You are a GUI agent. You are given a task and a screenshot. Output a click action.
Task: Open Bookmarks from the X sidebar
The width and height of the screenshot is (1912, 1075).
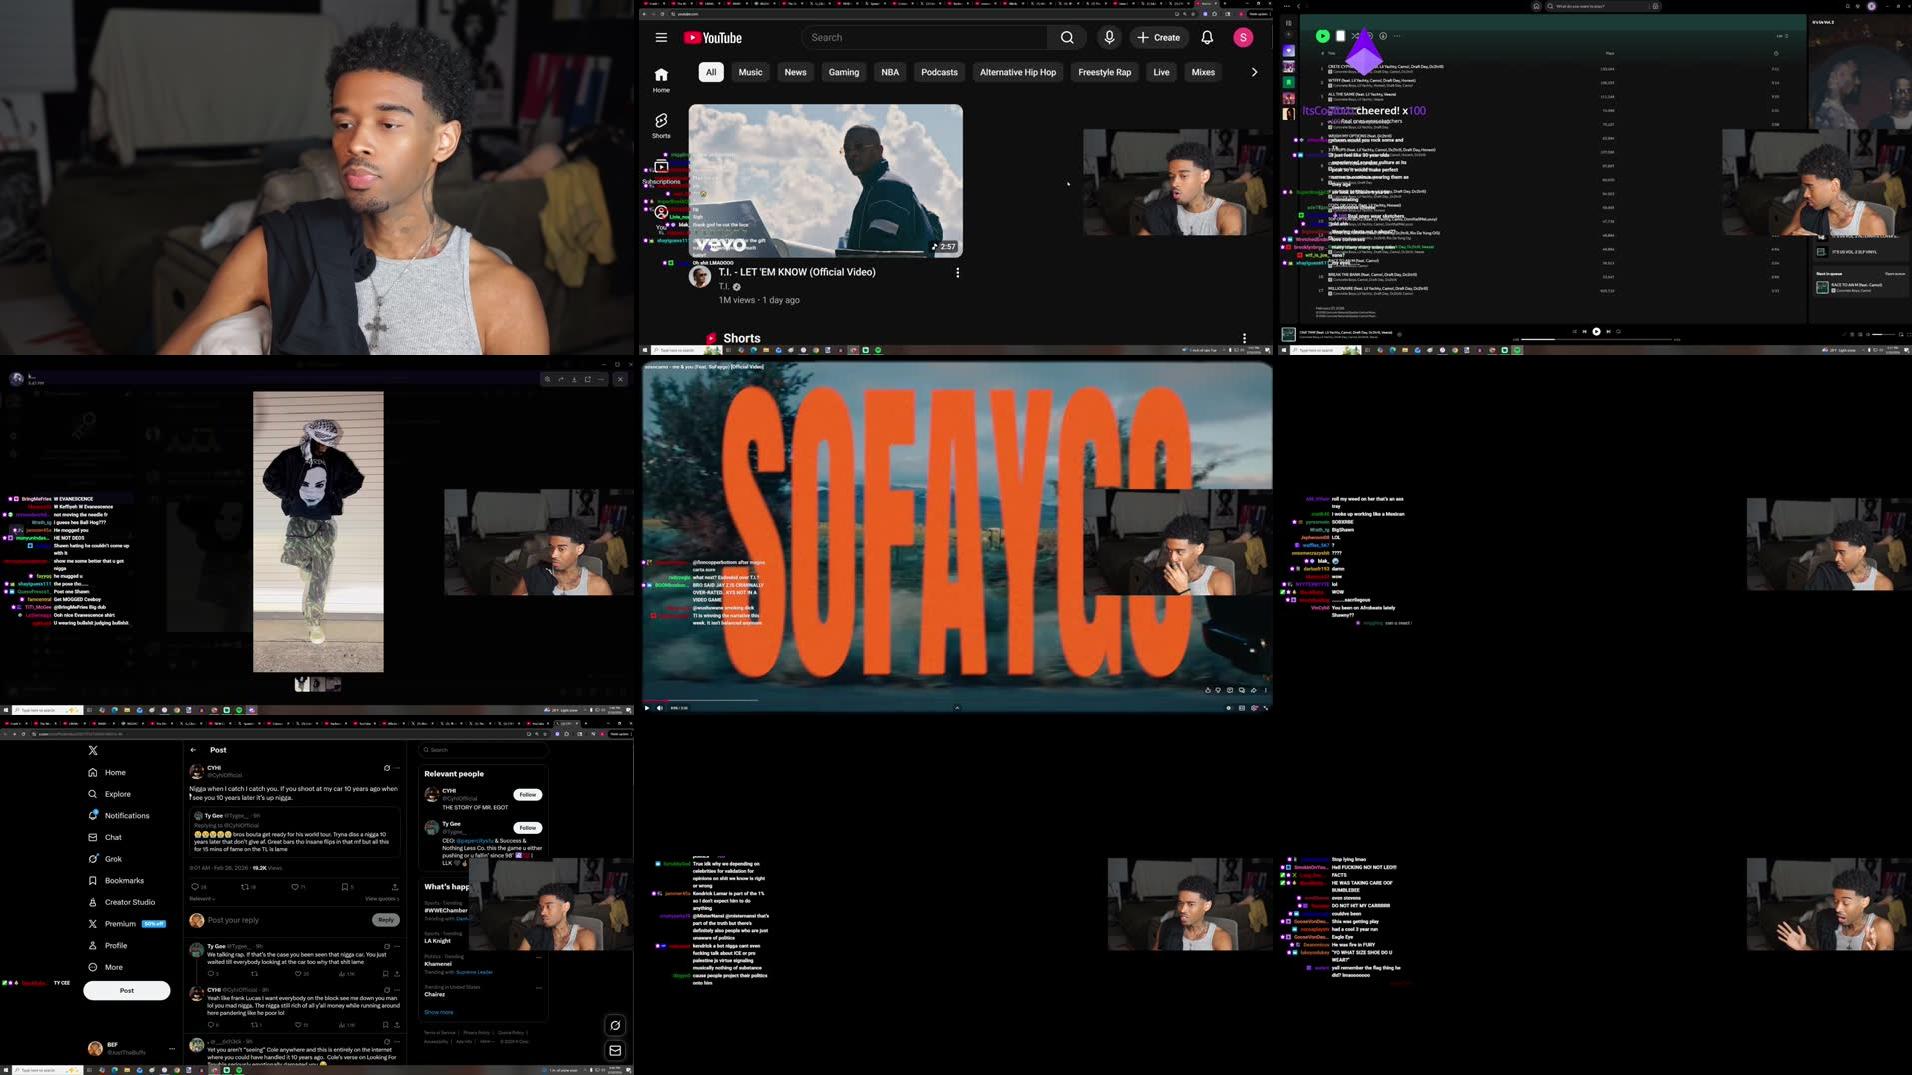(123, 880)
